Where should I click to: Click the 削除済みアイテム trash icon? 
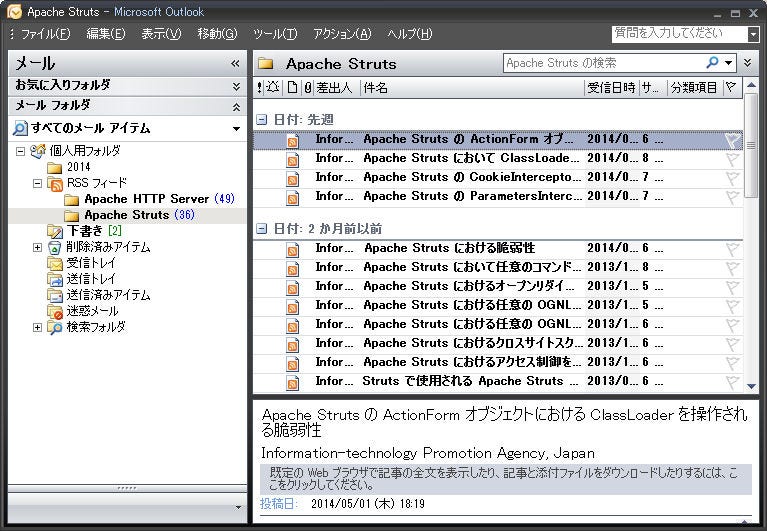55,247
